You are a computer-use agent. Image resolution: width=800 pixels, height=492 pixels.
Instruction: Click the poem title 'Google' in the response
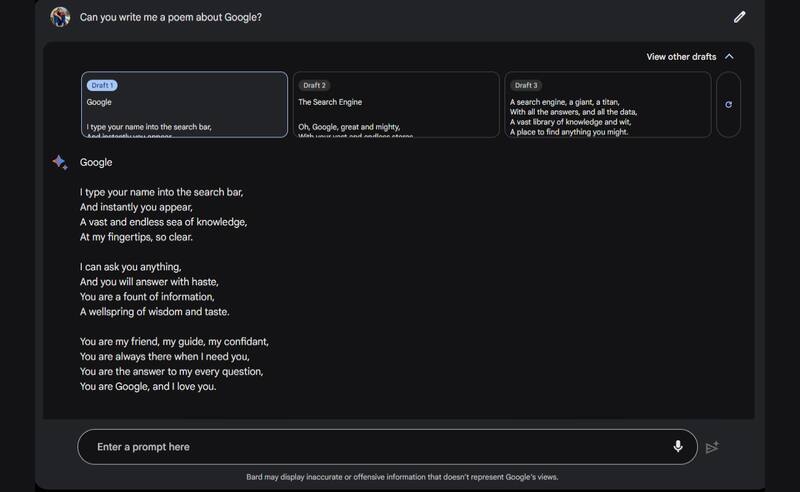[96, 162]
